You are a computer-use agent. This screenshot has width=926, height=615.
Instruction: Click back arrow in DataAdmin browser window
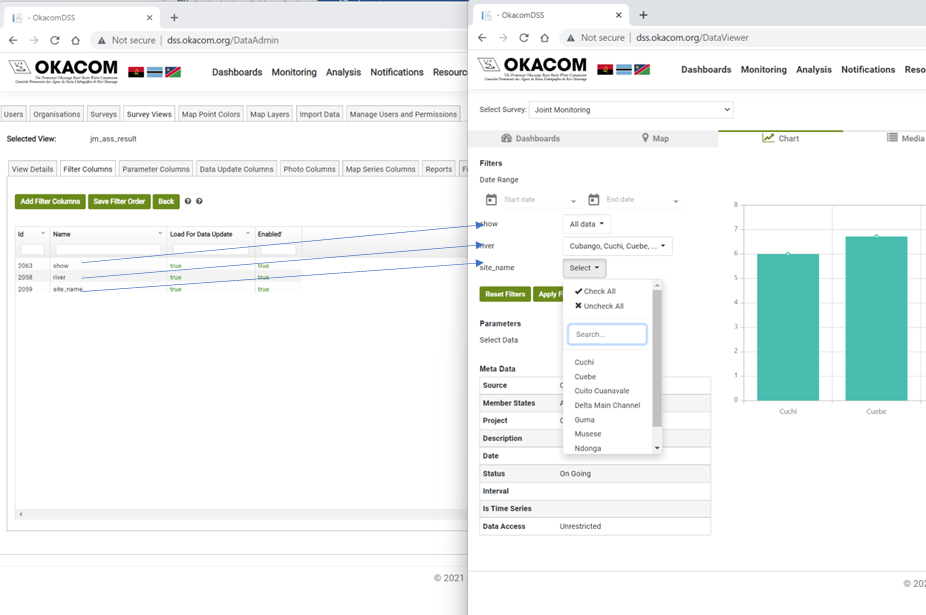point(13,40)
